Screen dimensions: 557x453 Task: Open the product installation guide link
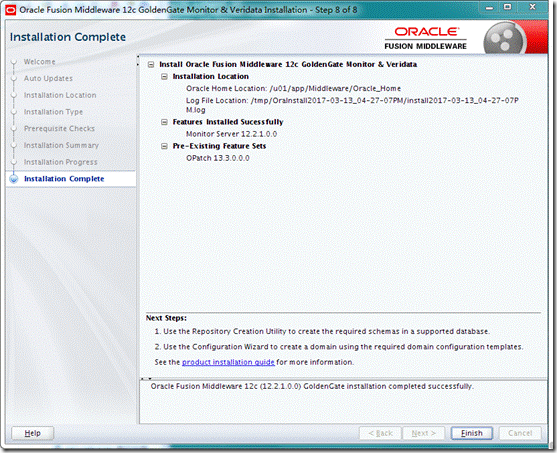228,362
